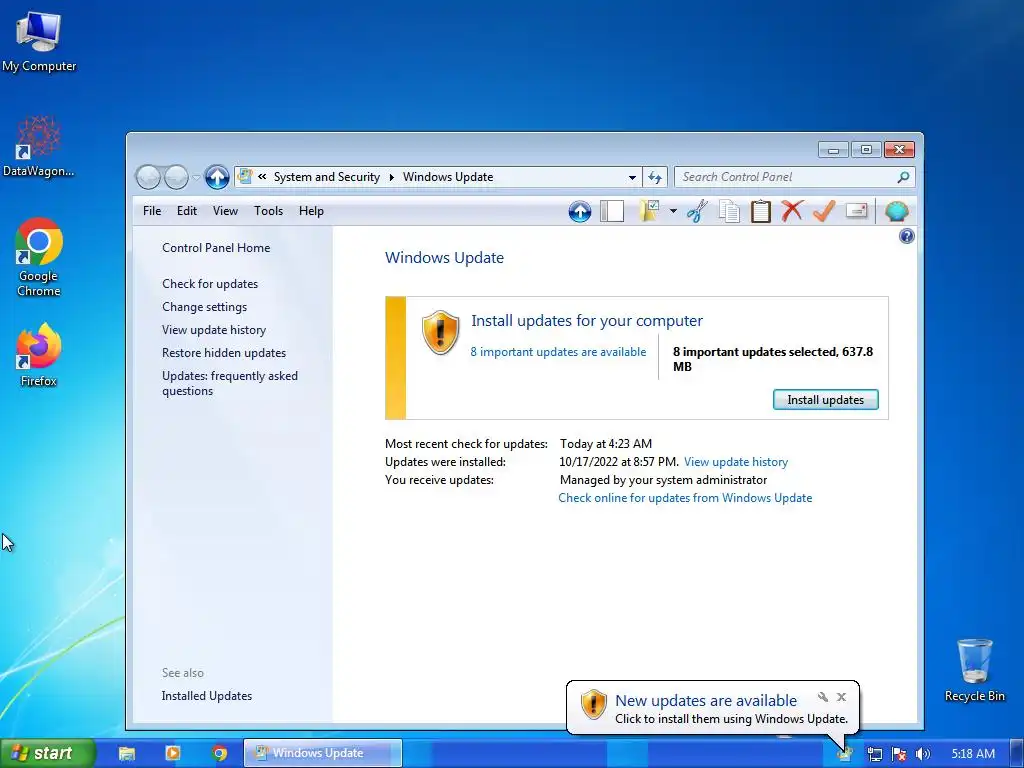Viewport: 1024px width, 768px height.
Task: Click 8 important updates are available link
Action: pos(558,352)
